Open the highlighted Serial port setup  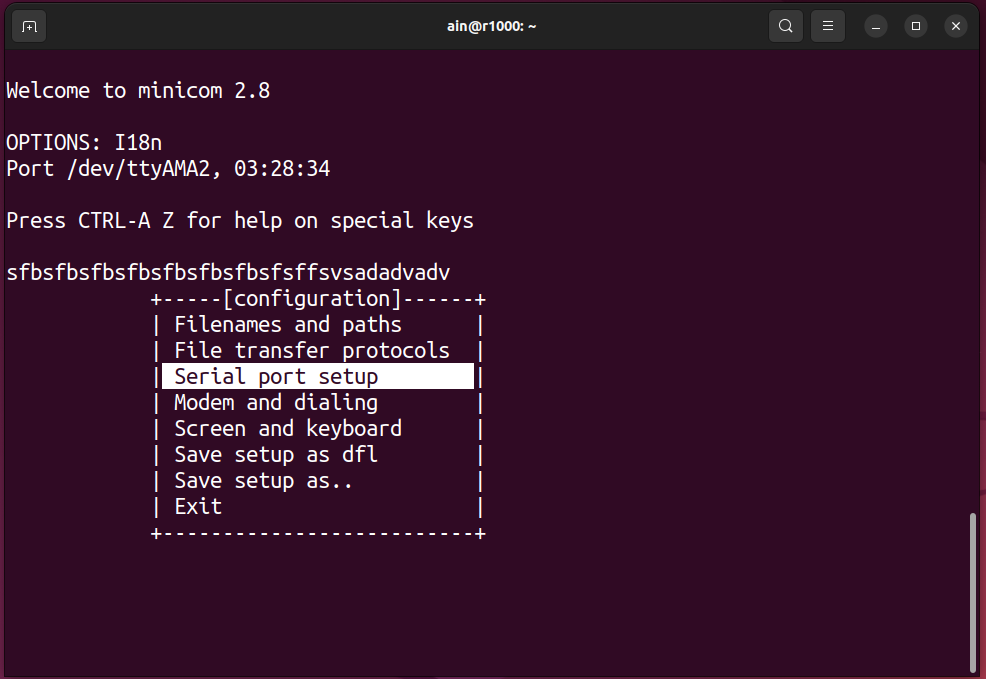(x=318, y=376)
